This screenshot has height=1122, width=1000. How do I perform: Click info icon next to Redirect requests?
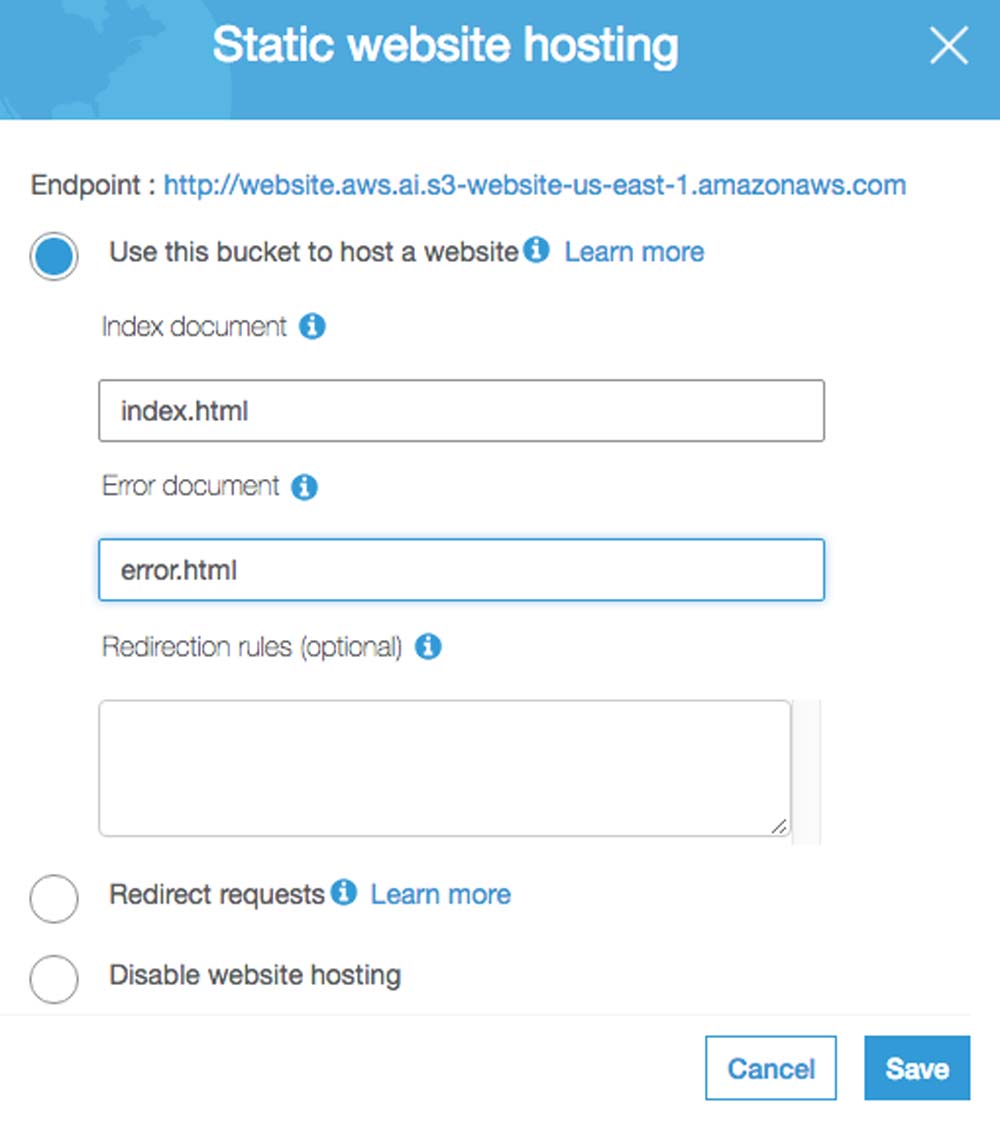click(343, 892)
